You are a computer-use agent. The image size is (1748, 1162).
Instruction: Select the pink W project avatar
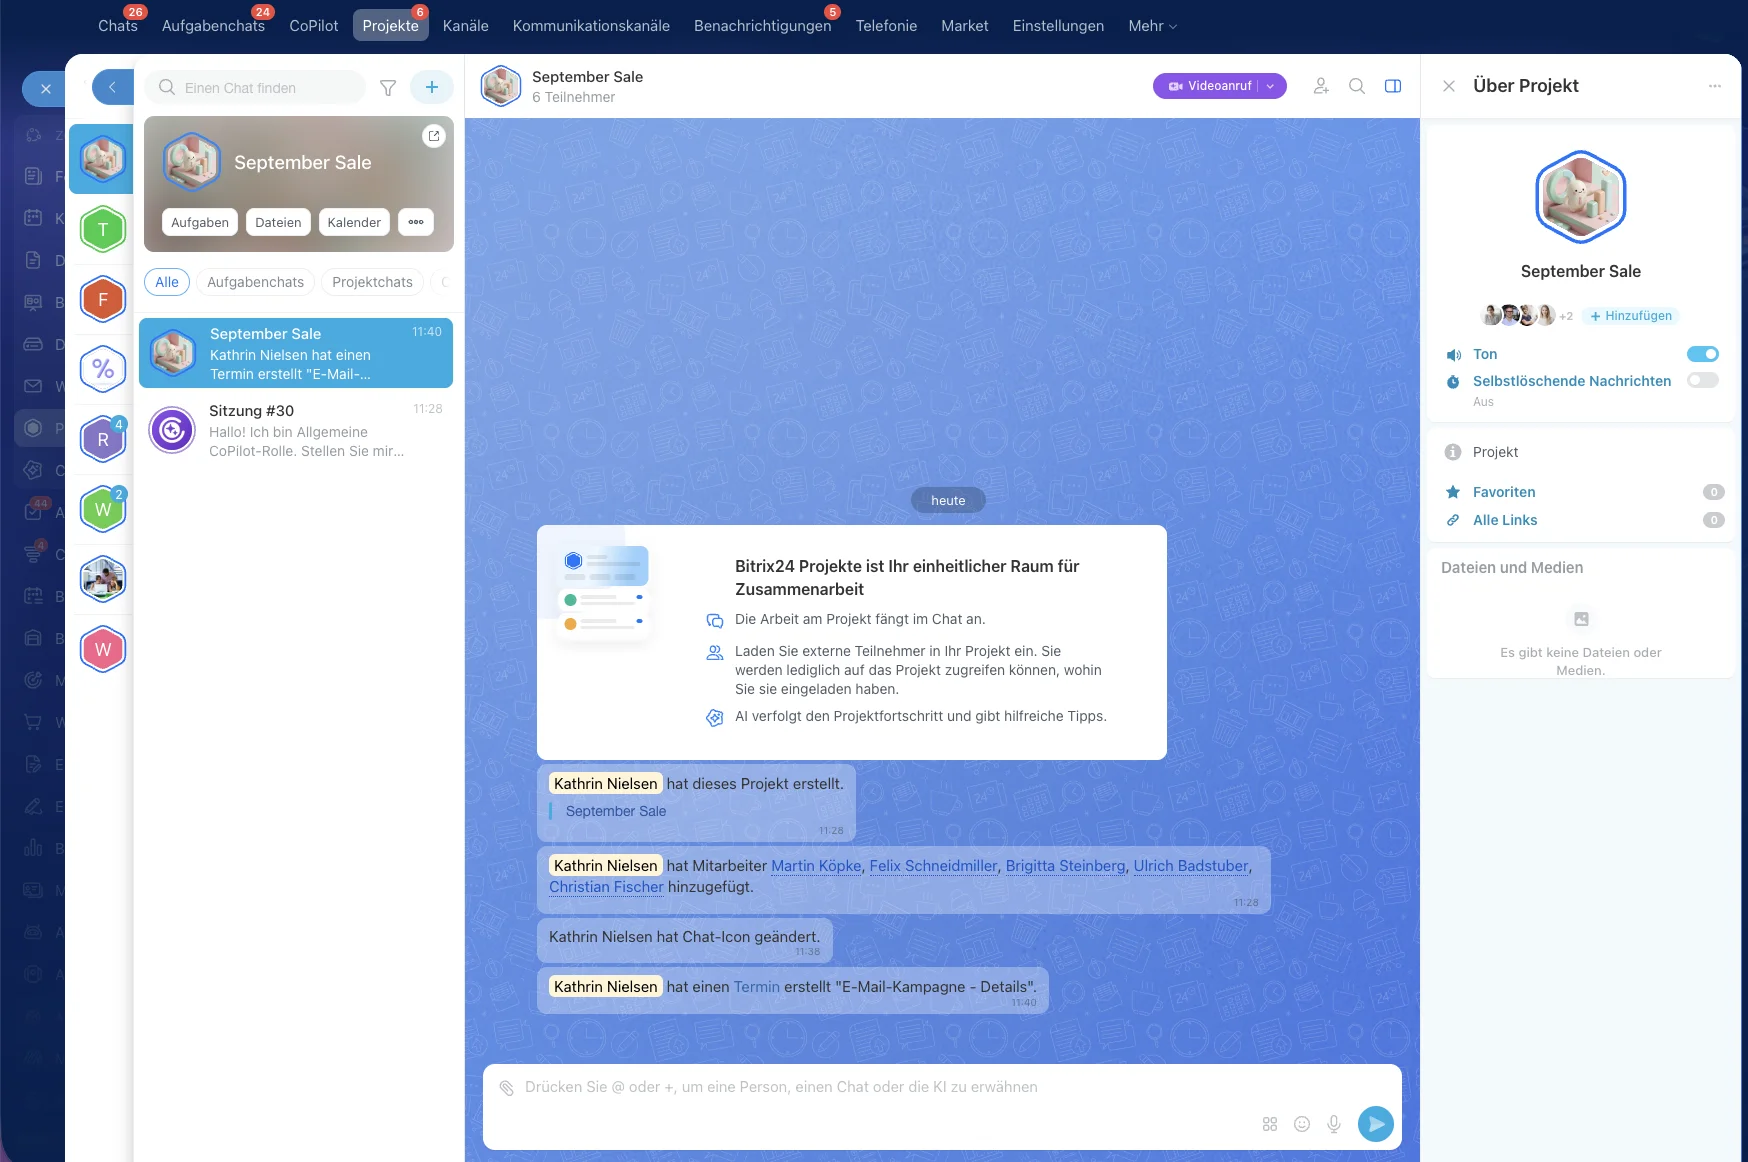click(103, 650)
